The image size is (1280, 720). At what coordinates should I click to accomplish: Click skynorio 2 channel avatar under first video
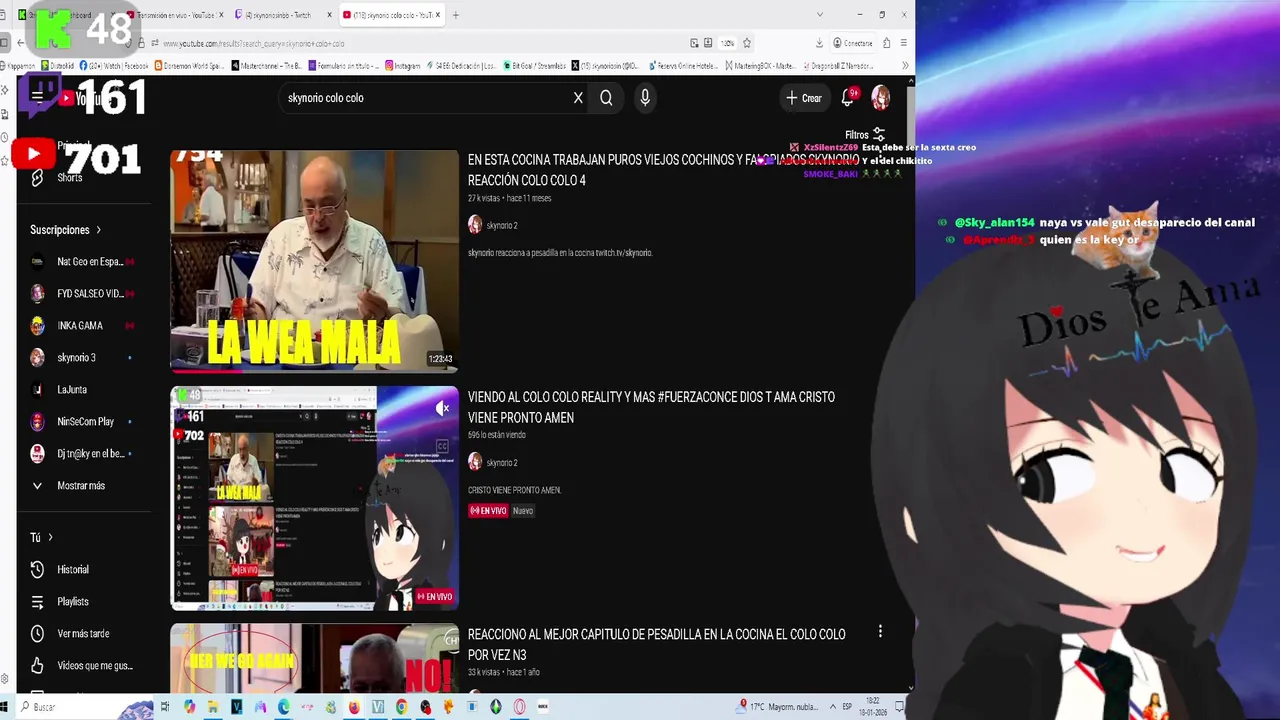(475, 225)
